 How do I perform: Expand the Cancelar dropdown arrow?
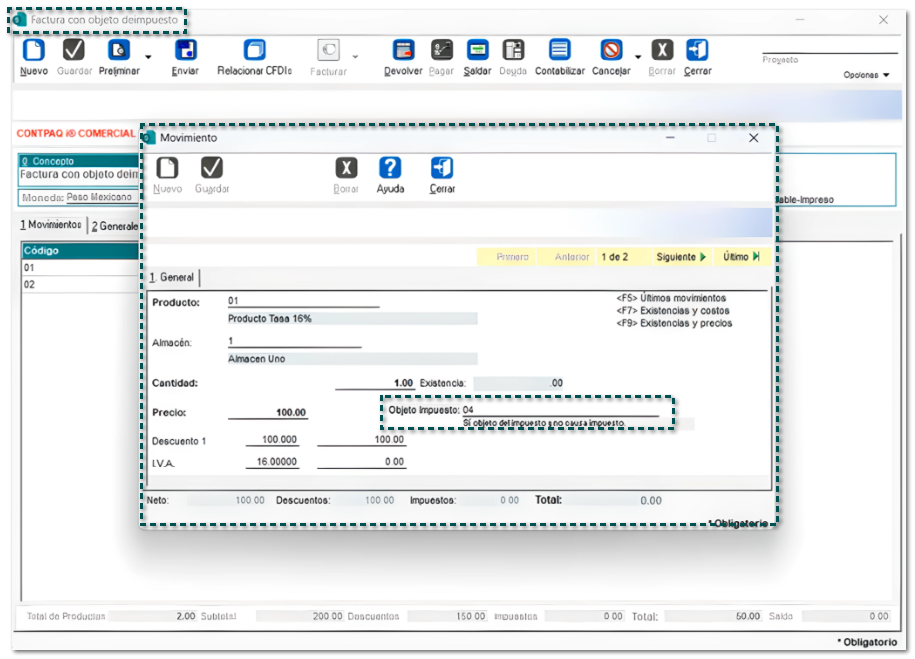point(635,57)
